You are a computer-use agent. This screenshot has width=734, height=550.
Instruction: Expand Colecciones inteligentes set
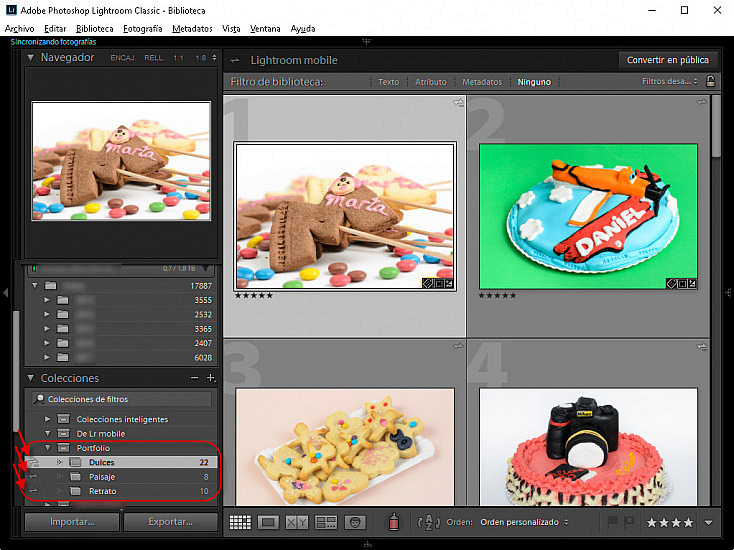coord(47,419)
